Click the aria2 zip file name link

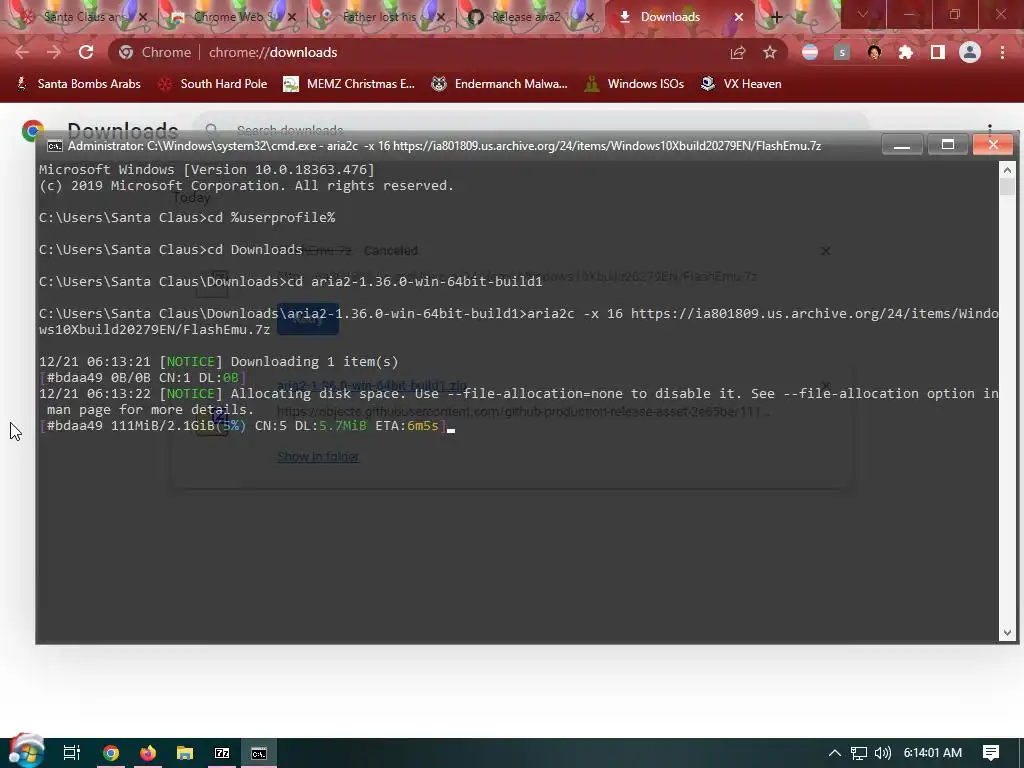[372, 385]
